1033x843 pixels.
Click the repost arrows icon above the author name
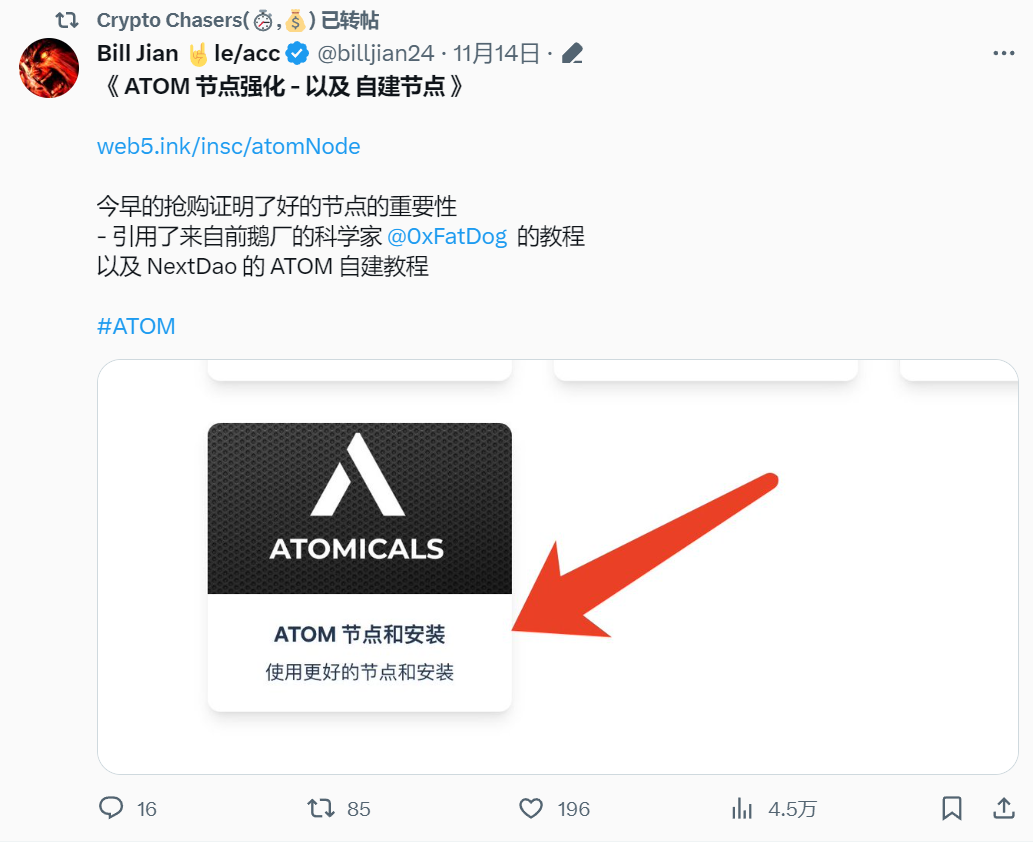coord(67,20)
